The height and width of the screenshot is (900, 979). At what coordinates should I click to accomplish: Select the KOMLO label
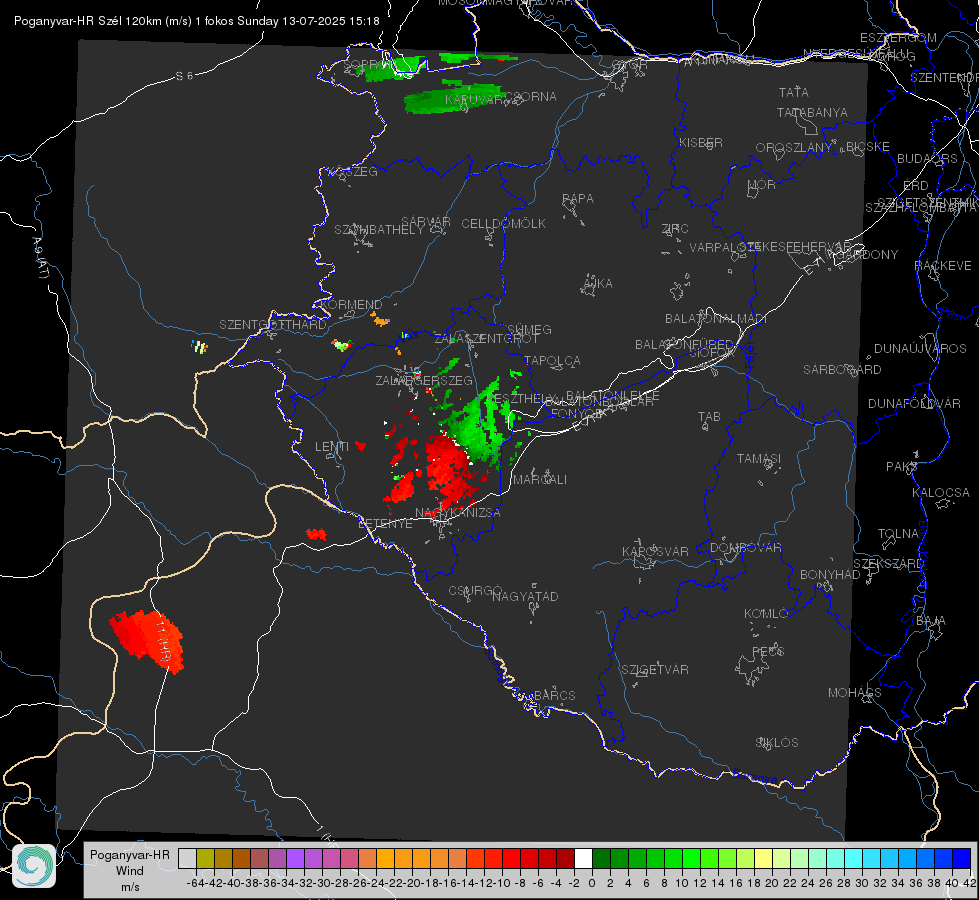tap(766, 614)
